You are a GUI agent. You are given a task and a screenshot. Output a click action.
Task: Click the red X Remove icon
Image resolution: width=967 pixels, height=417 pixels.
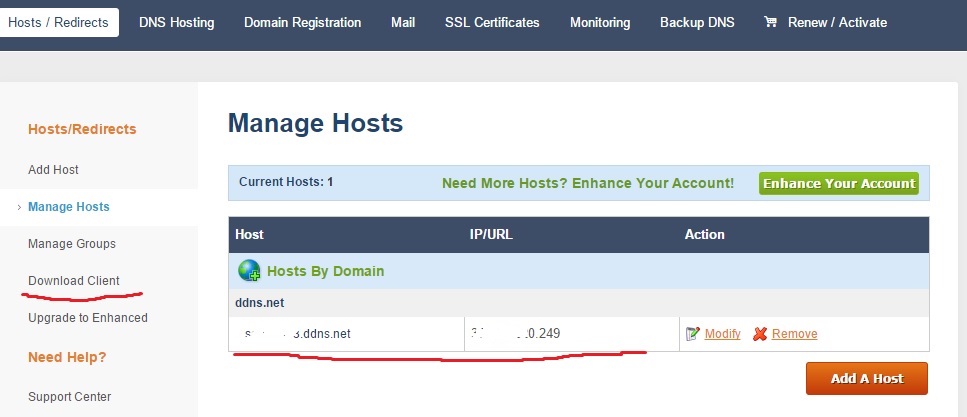pos(760,334)
